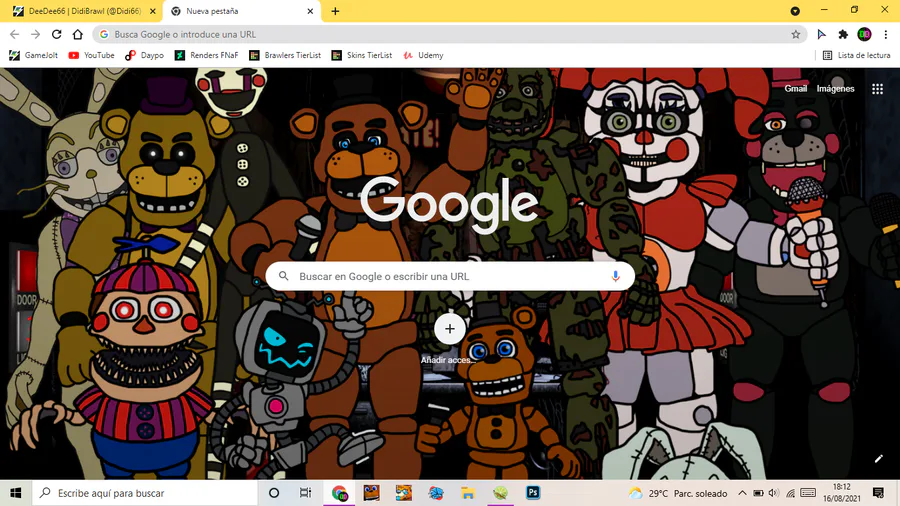The image size is (900, 506).
Task: Click the address bar URL field
Action: [x=451, y=34]
